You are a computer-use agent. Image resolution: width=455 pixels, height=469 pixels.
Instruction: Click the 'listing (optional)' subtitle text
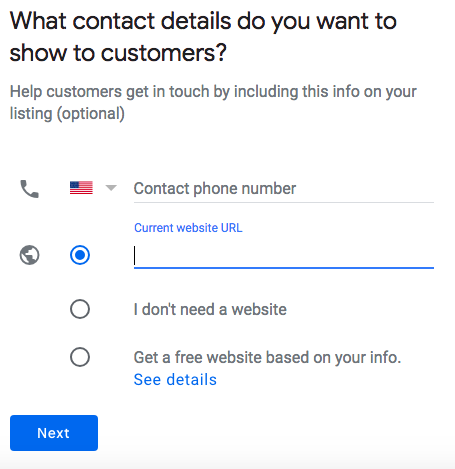[x=67, y=114]
